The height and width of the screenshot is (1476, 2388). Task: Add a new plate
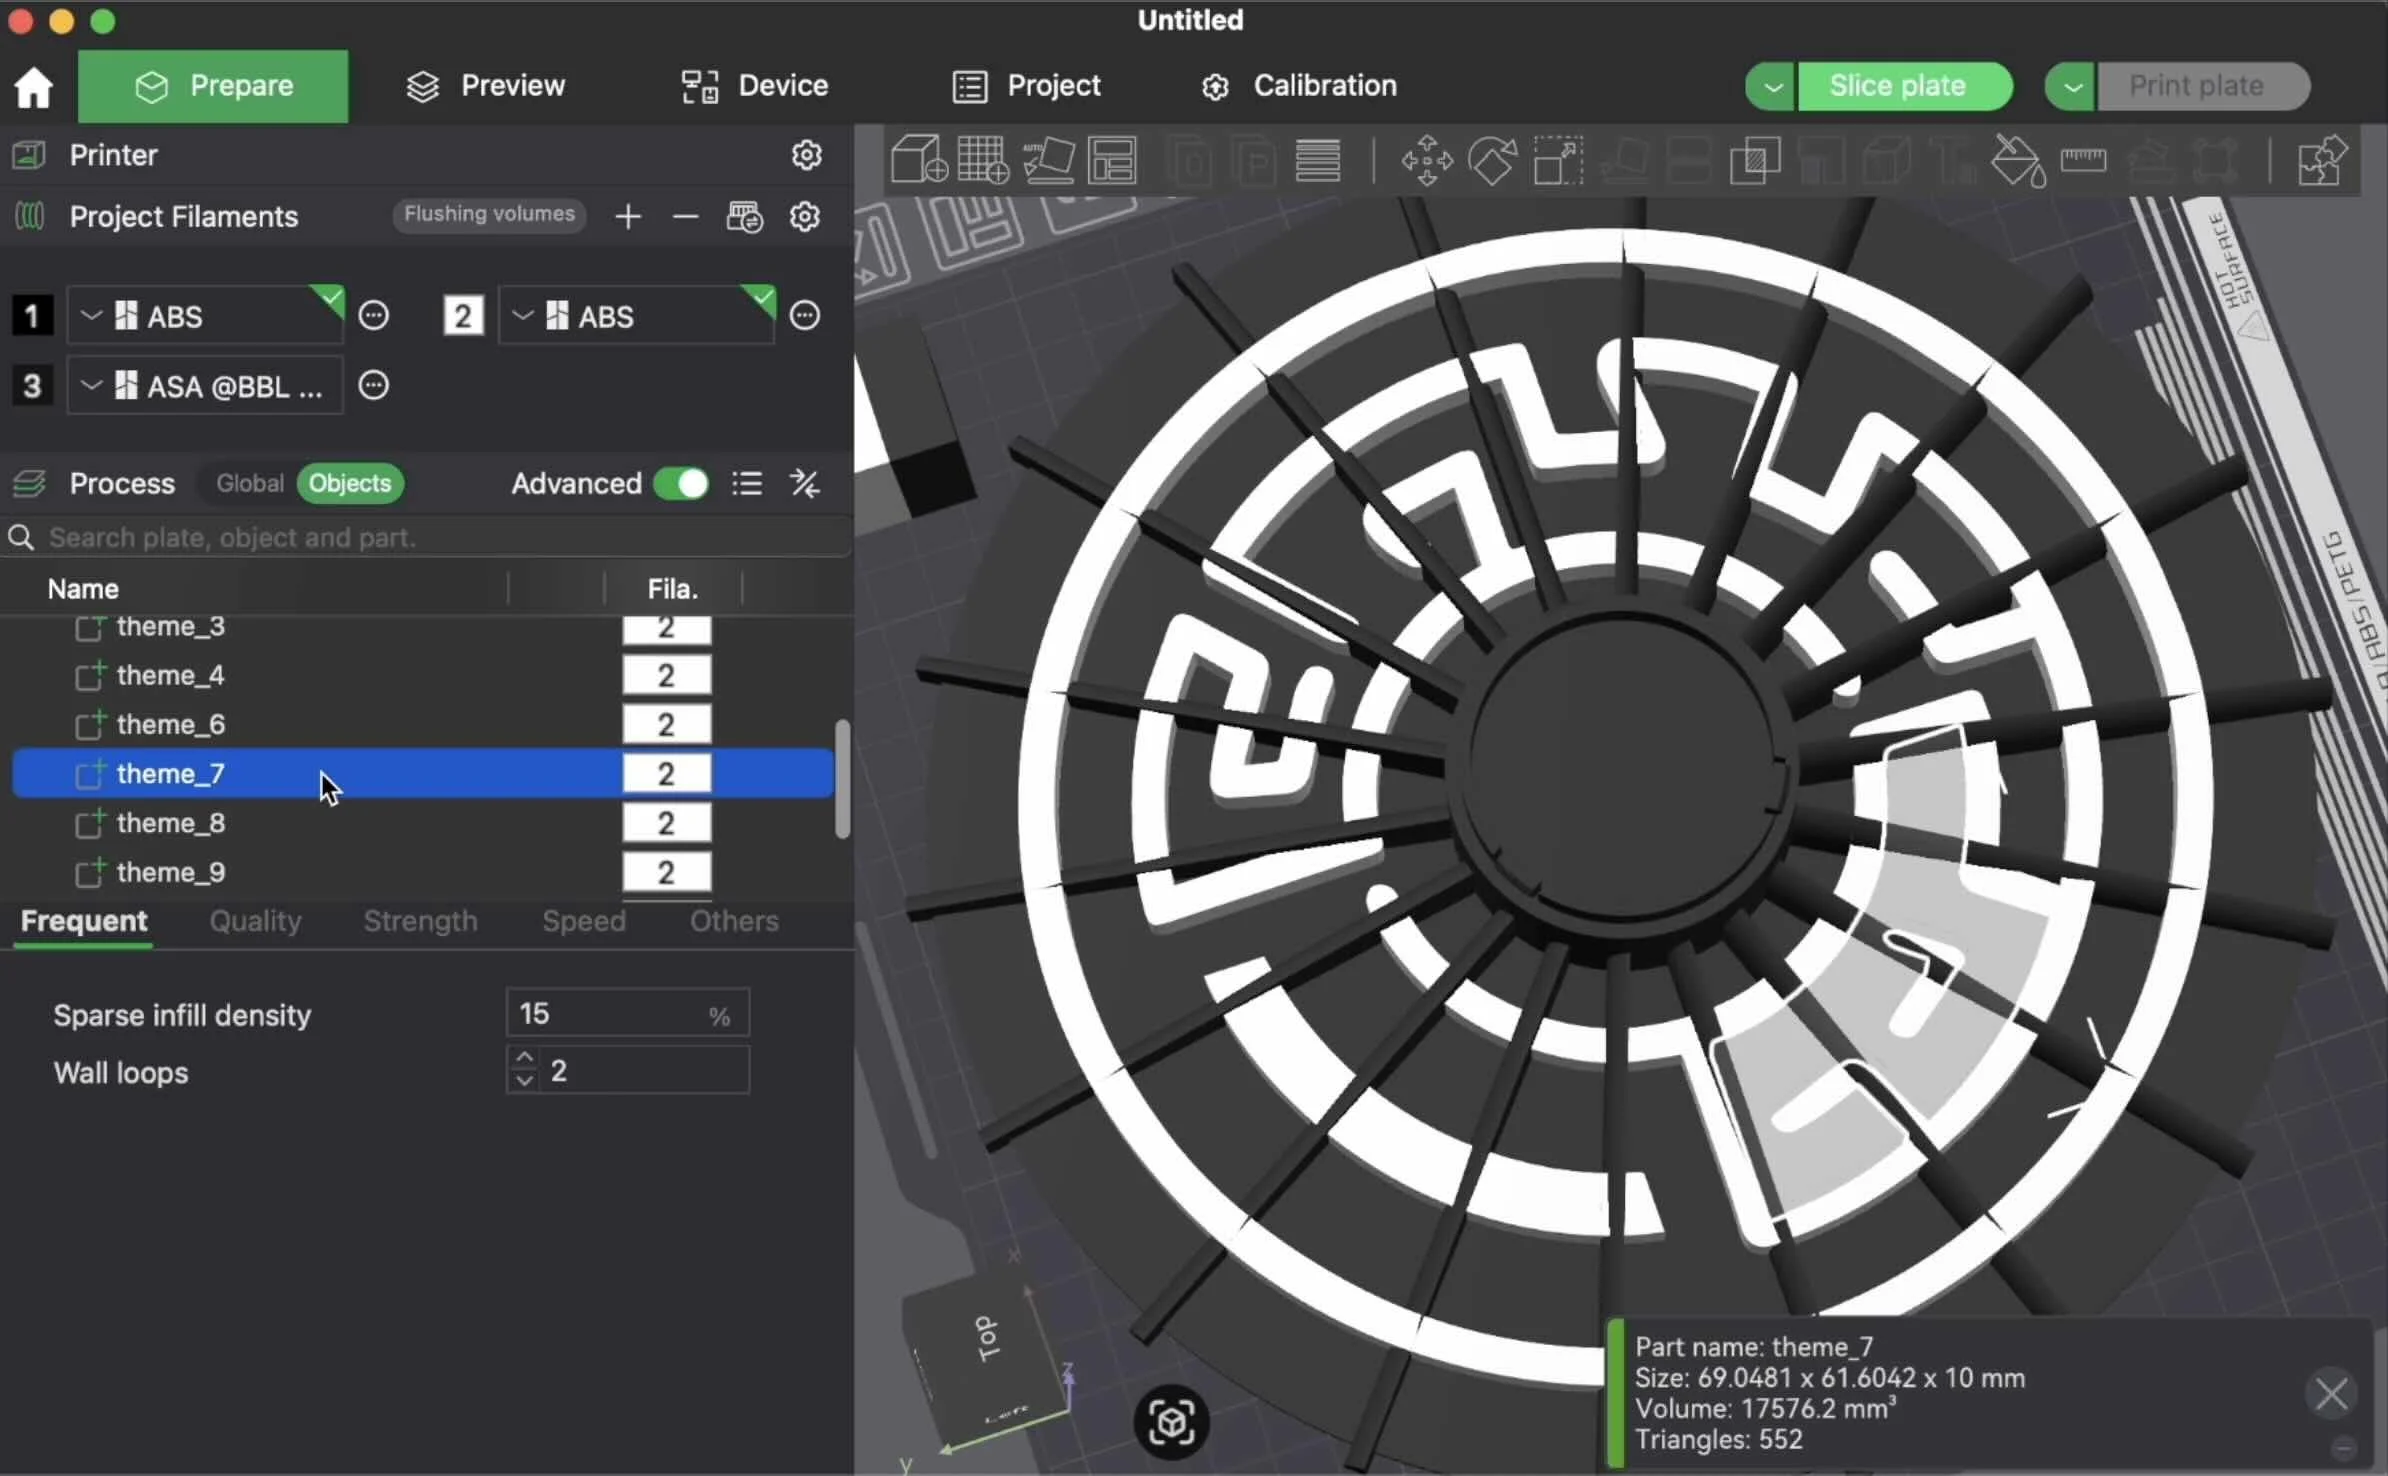pos(983,160)
